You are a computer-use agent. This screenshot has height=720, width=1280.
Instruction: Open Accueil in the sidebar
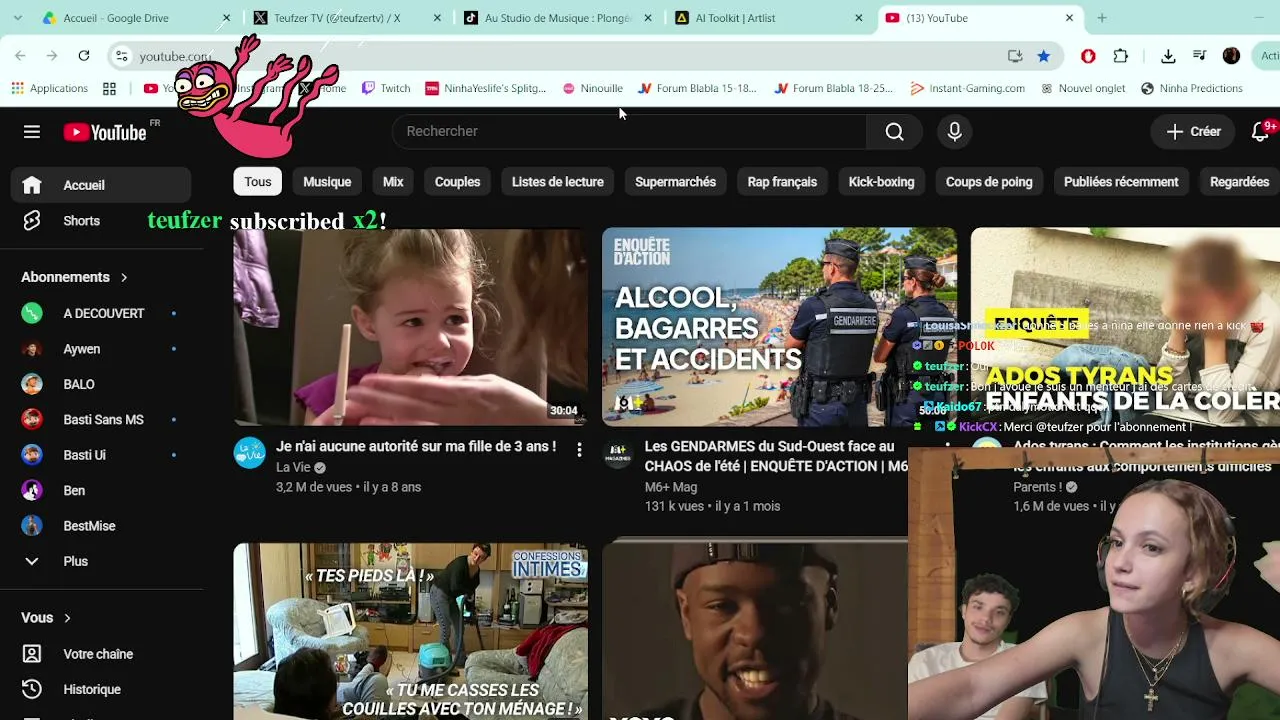coord(100,185)
